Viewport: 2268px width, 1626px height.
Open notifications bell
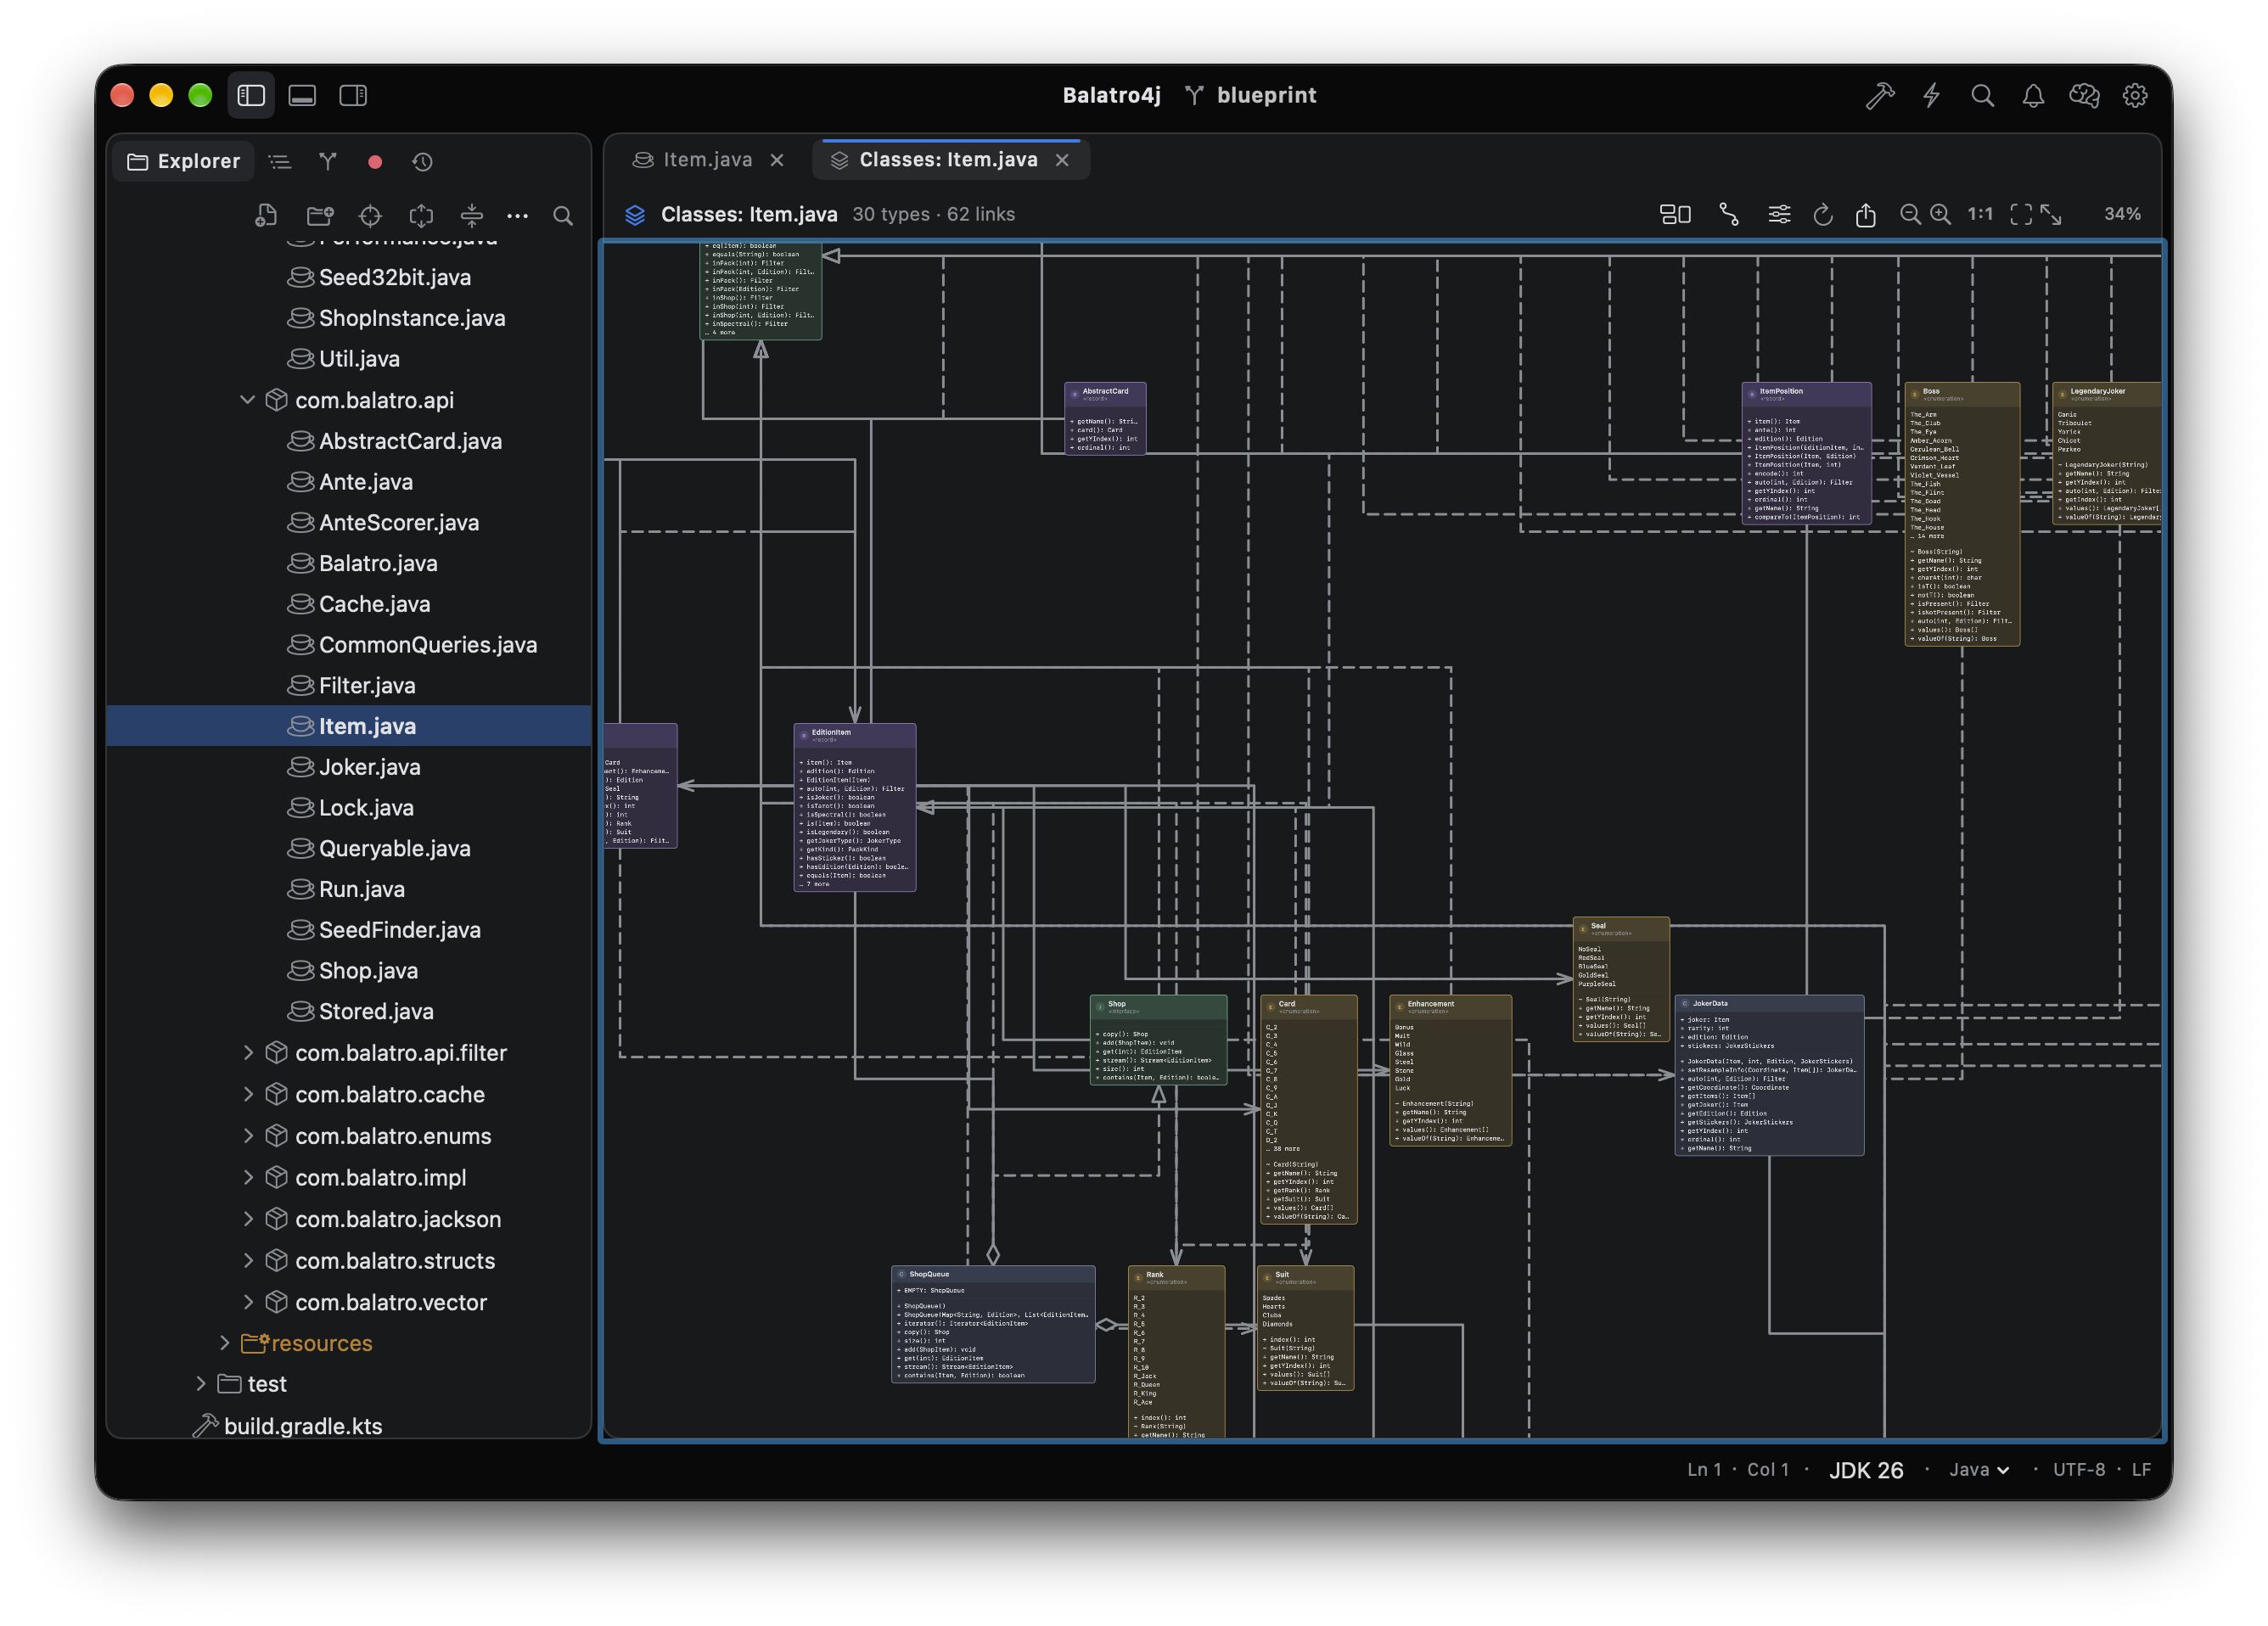click(x=2033, y=95)
